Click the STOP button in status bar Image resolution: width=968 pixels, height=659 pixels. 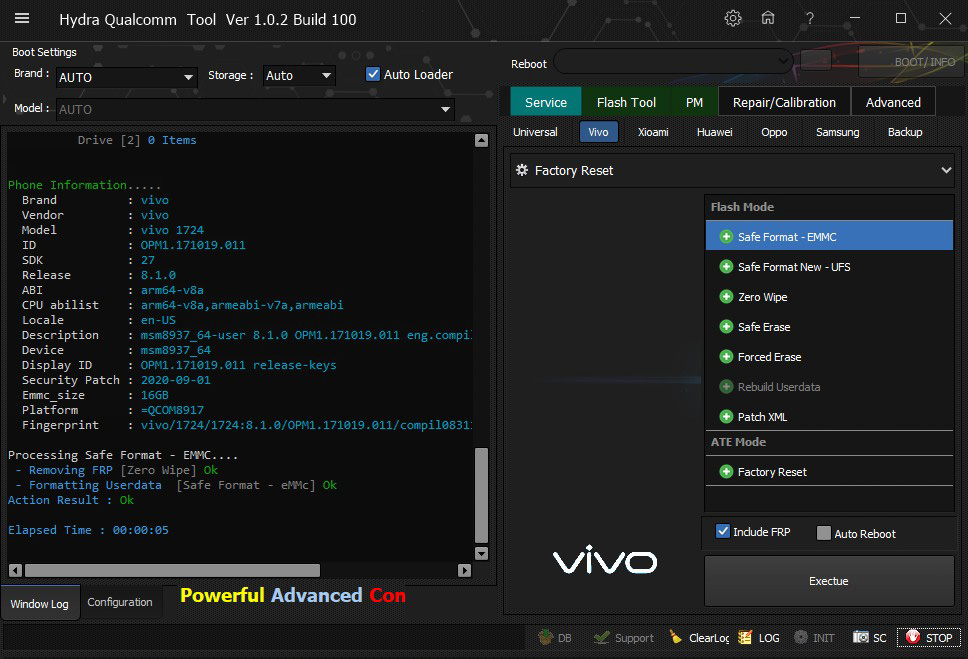tap(929, 637)
